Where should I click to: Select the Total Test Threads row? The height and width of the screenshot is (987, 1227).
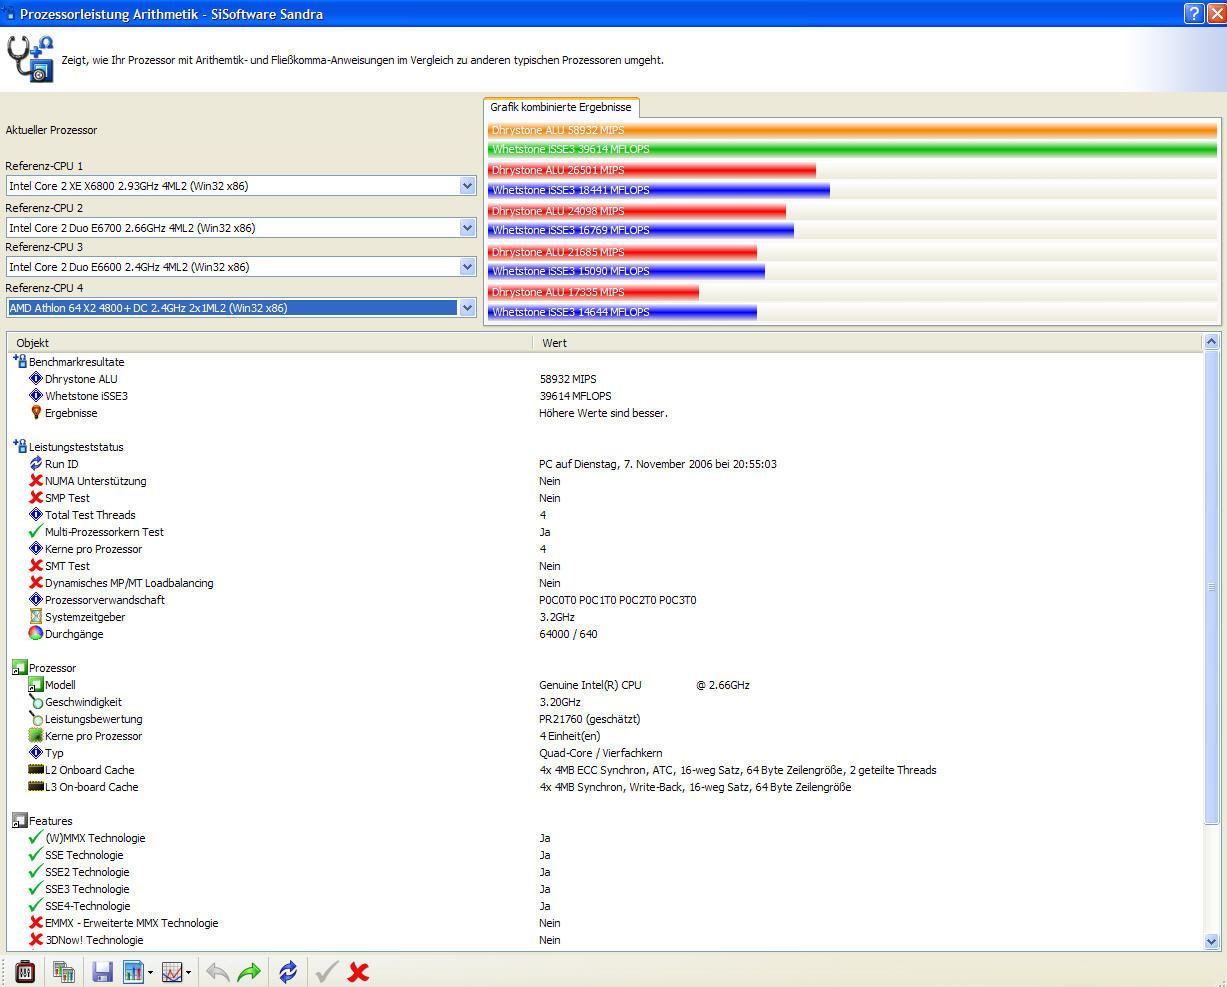point(604,515)
